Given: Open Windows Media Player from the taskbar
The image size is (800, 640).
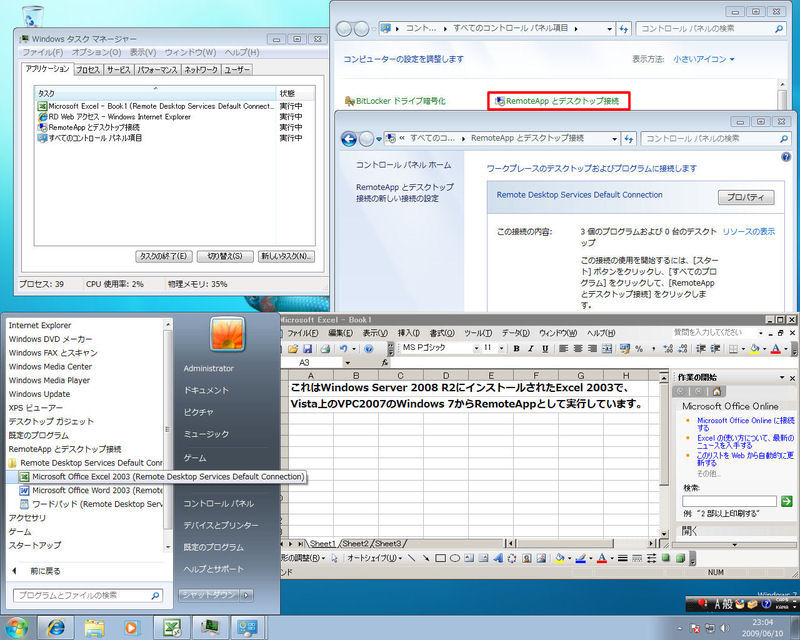Looking at the screenshot, I should click(132, 627).
